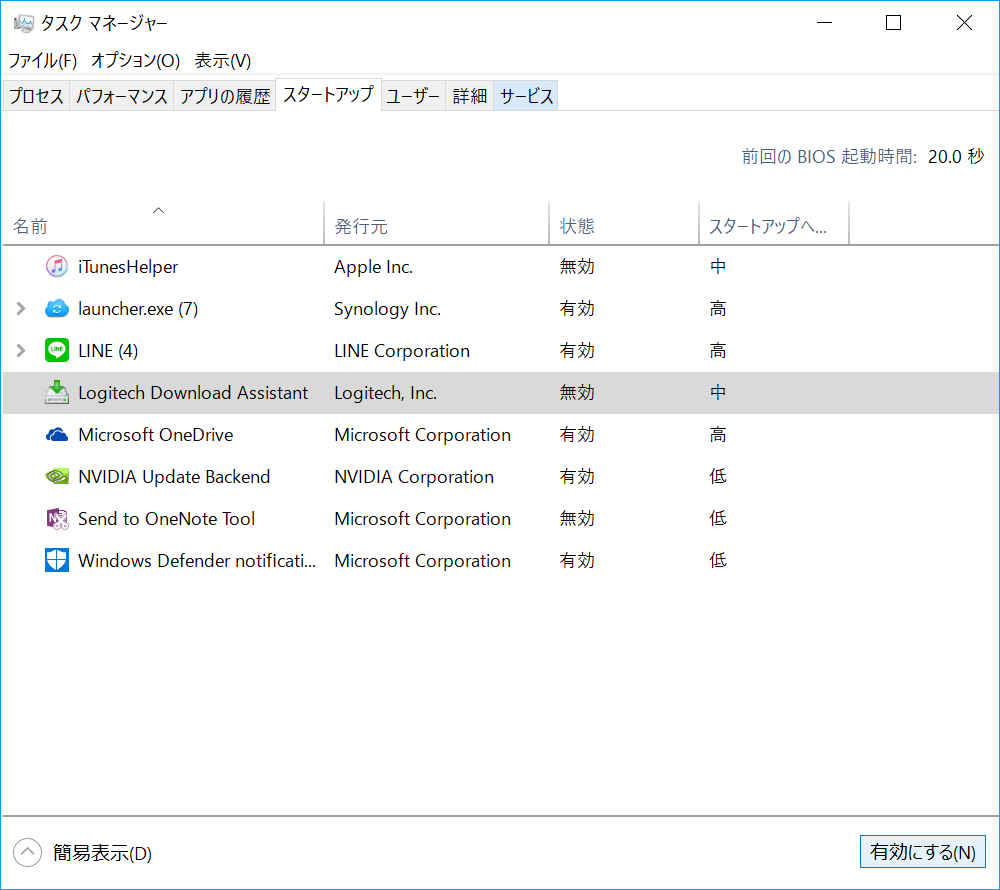The height and width of the screenshot is (890, 1000).
Task: Switch to the アプリの履歴 tab
Action: coord(224,96)
